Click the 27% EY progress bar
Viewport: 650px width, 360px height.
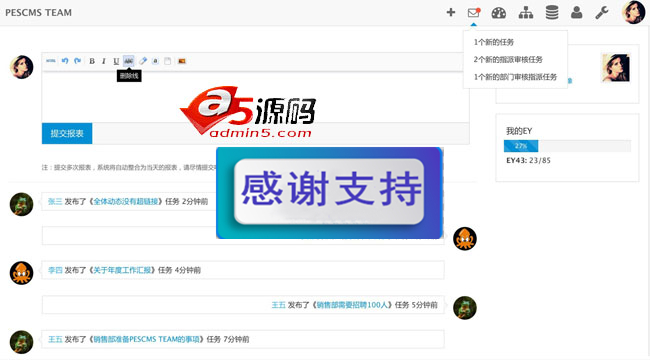521,146
